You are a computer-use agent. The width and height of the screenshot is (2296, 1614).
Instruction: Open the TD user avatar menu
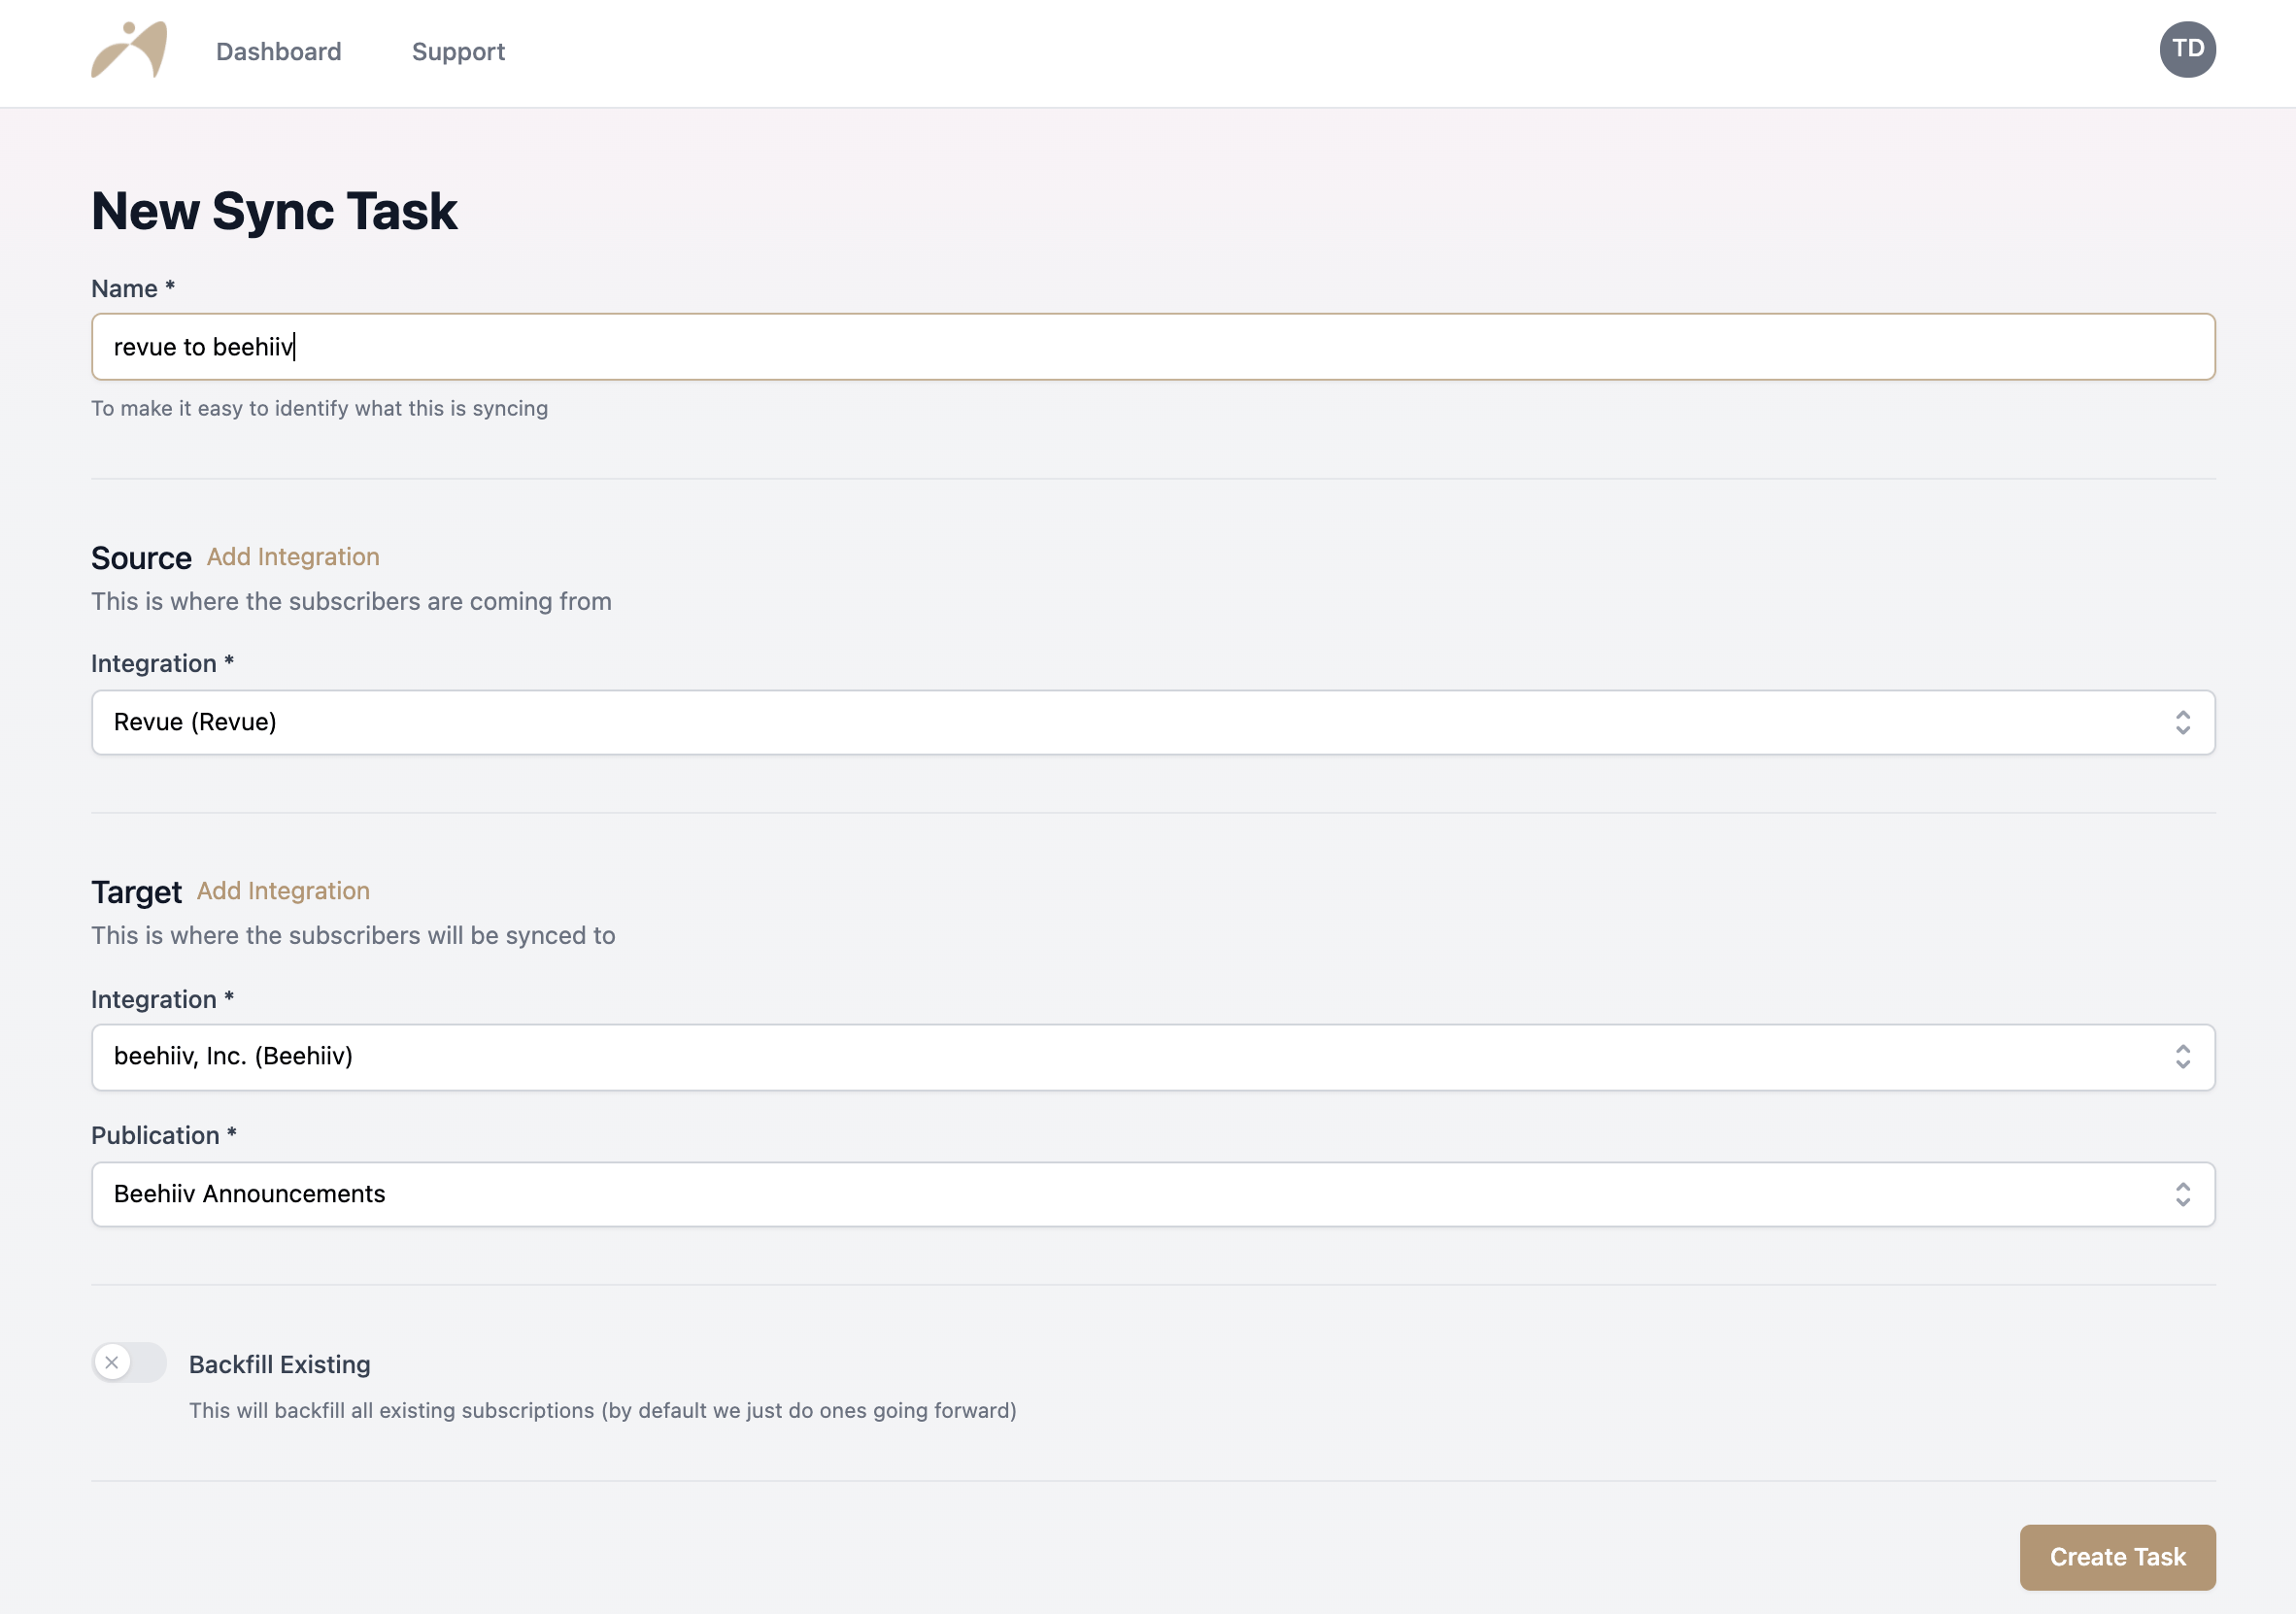2187,49
